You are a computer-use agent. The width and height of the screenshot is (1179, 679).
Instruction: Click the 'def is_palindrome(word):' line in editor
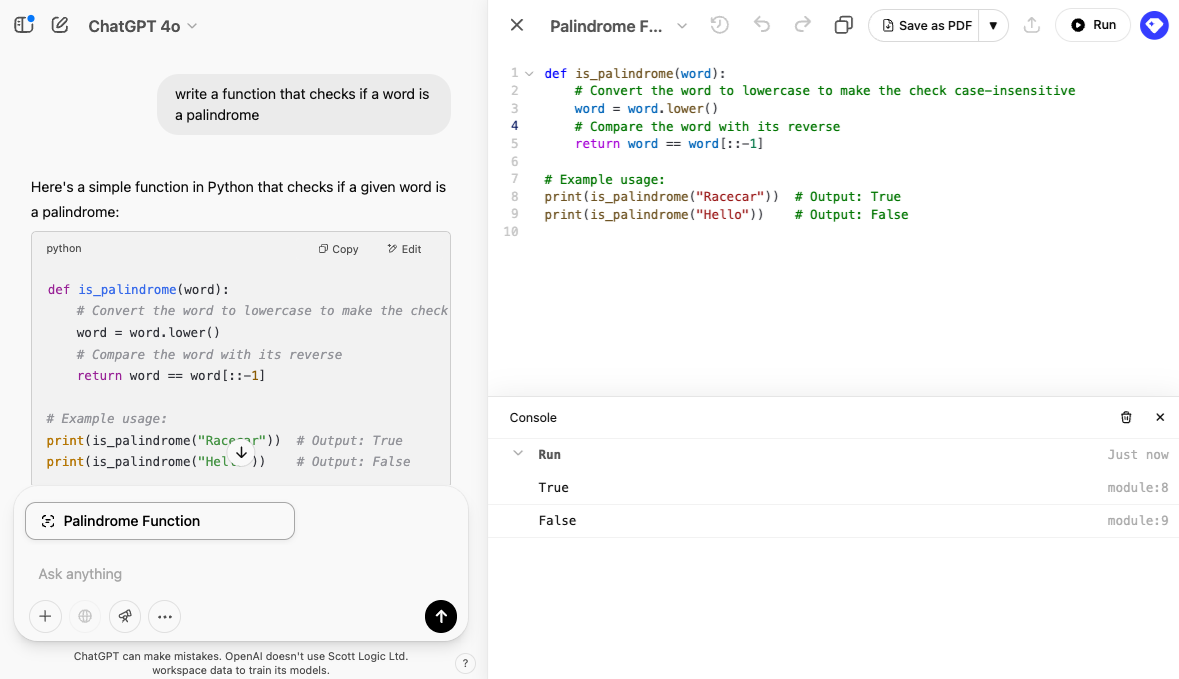pyautogui.click(x=635, y=74)
